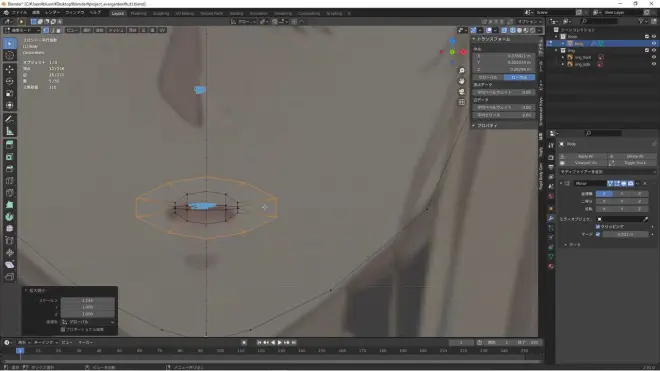Click the Apply All button

point(583,156)
